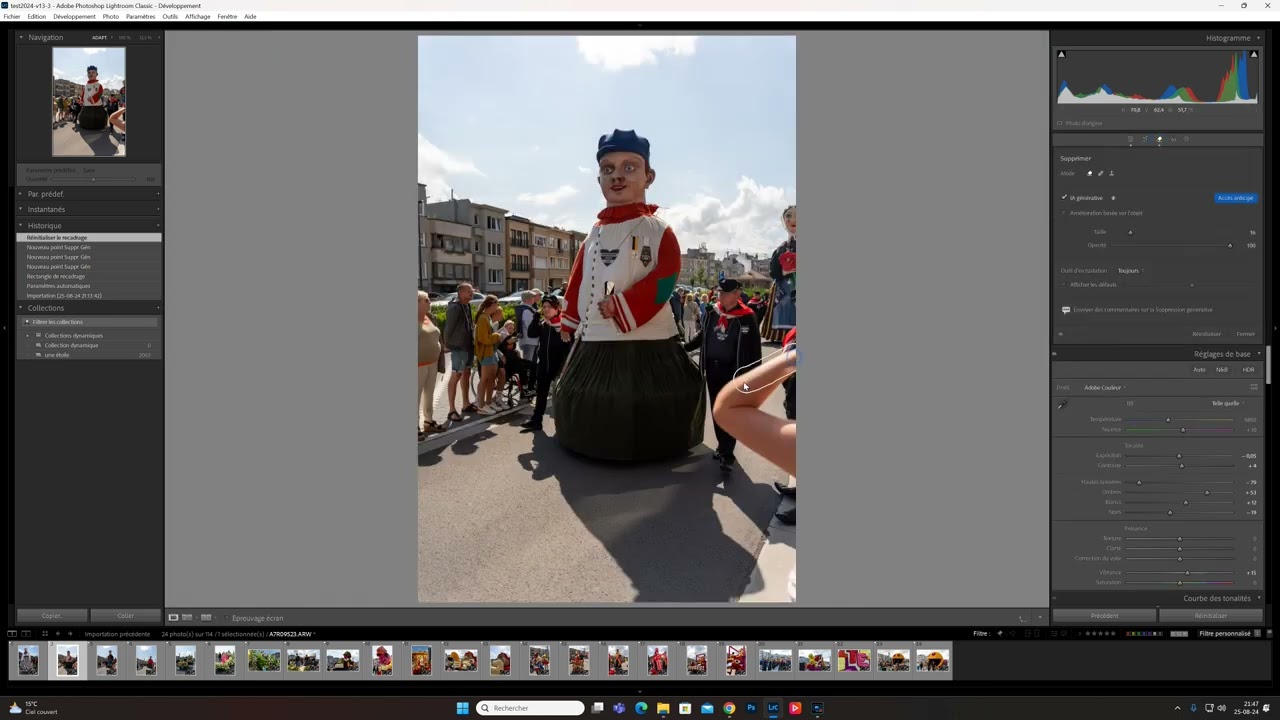Click the Windows Start button
This screenshot has width=1280, height=720.
pyautogui.click(x=462, y=708)
